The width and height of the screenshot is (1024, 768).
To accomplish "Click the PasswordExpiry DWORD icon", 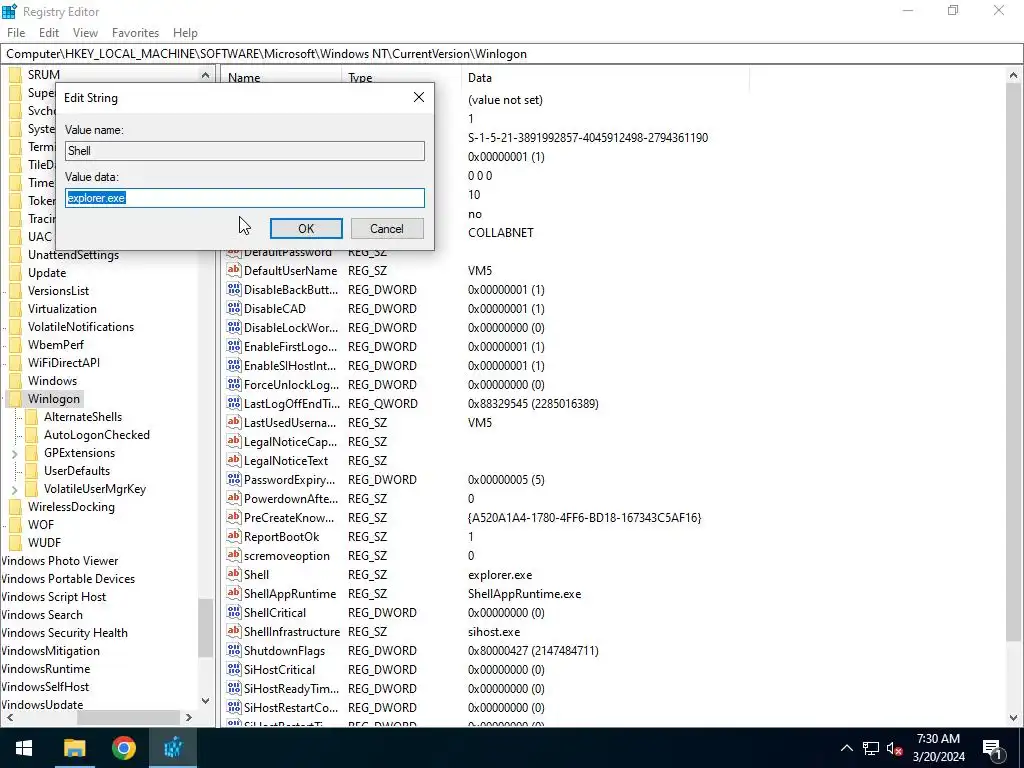I will pyautogui.click(x=234, y=479).
